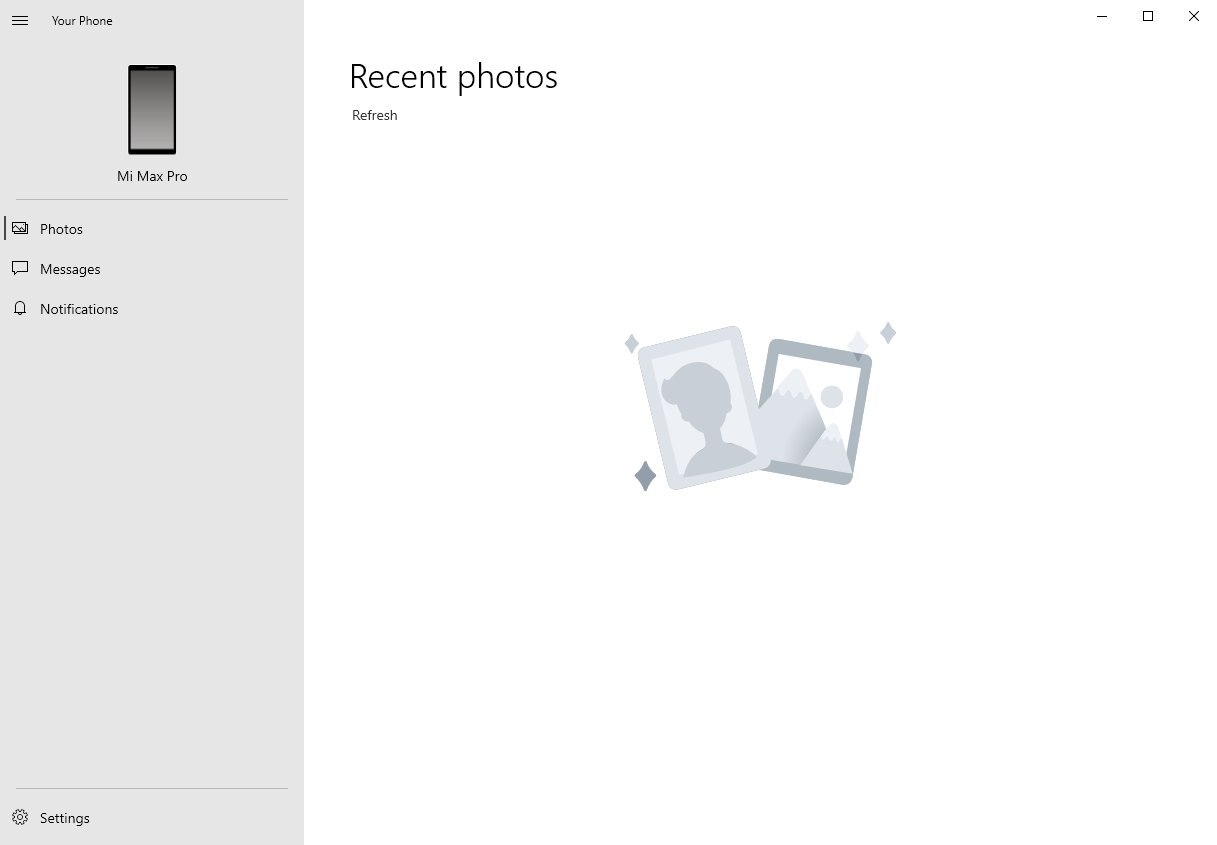Image resolution: width=1217 pixels, height=845 pixels.
Task: Click the phone device image
Action: pyautogui.click(x=152, y=110)
